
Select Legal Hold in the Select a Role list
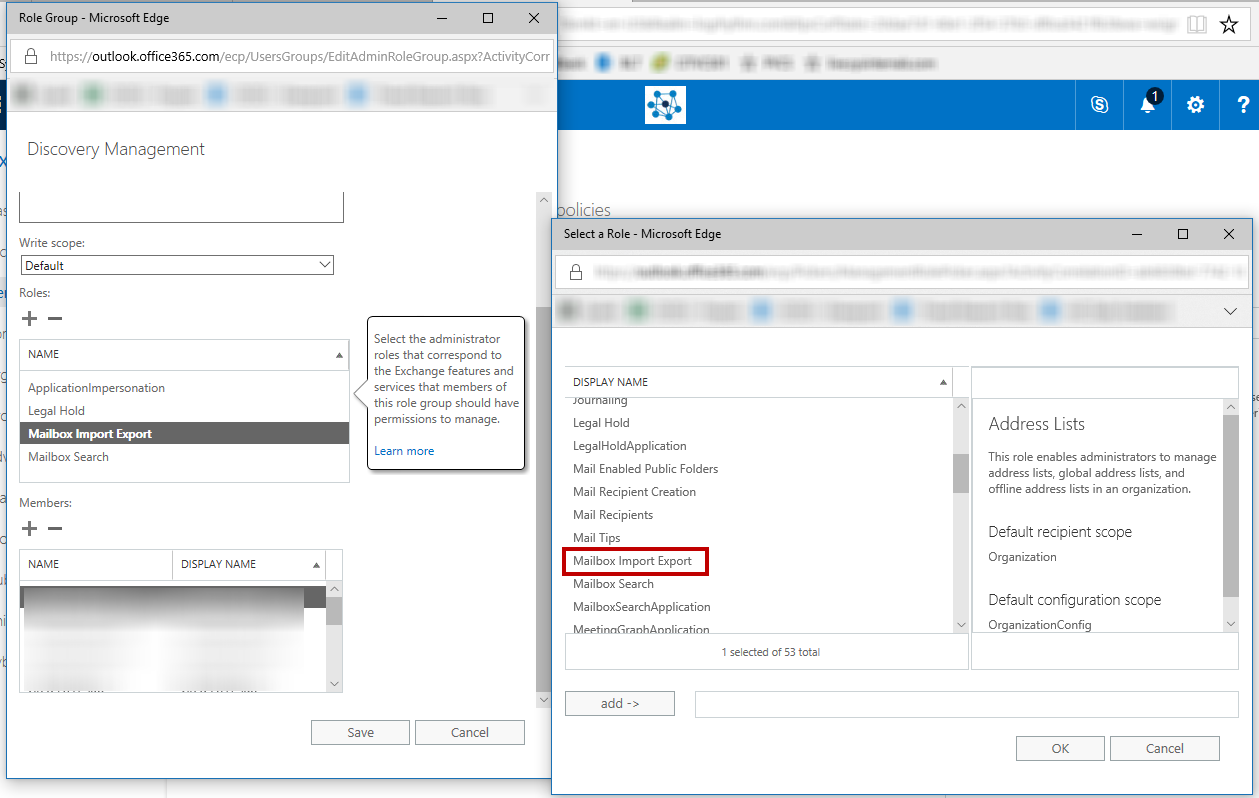point(601,423)
